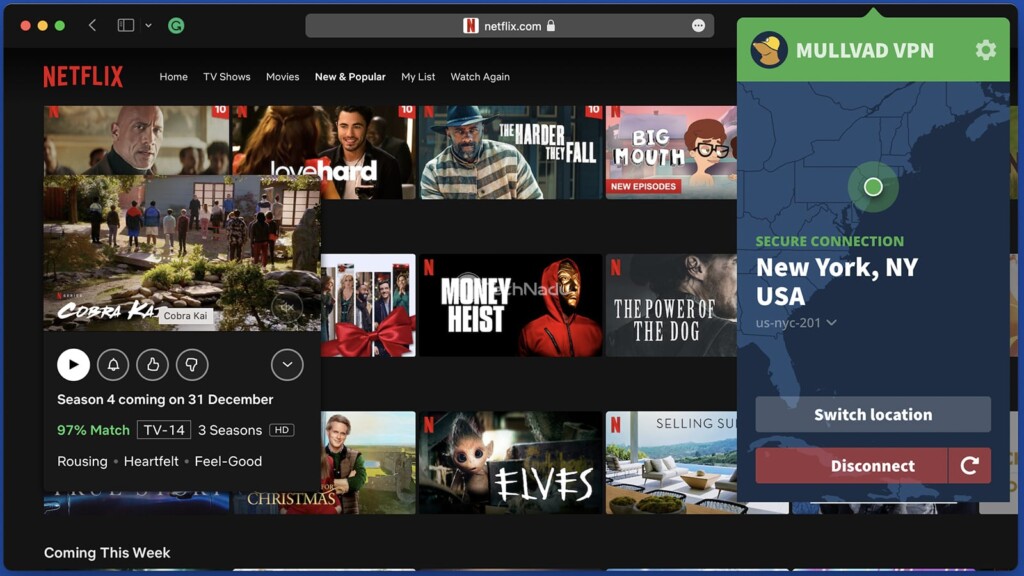Click the Feel-Good genre tag
The width and height of the screenshot is (1024, 576).
(x=228, y=461)
